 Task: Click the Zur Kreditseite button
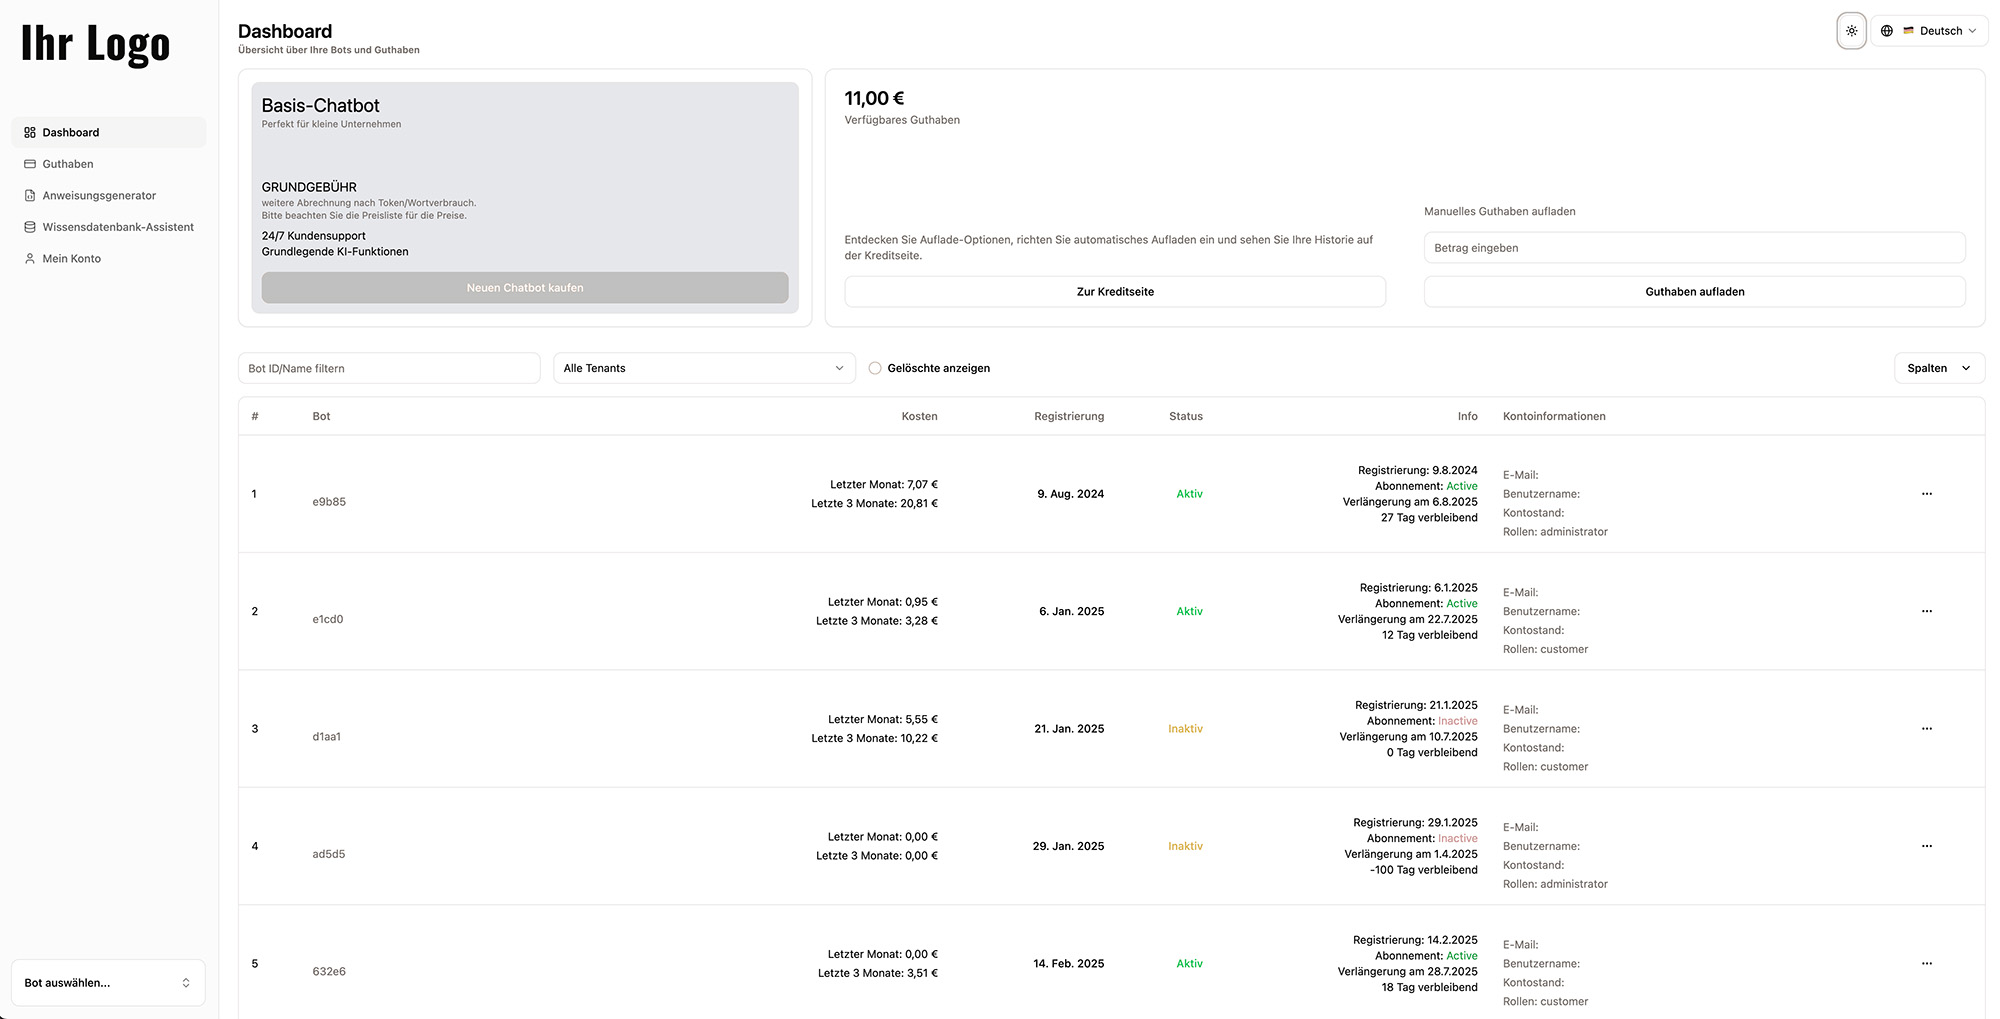point(1114,292)
